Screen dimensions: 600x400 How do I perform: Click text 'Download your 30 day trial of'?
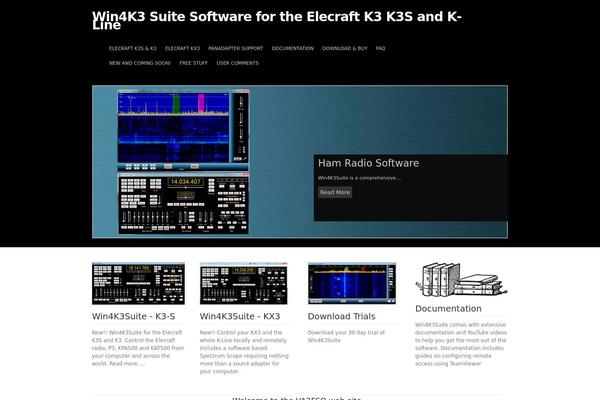[x=346, y=333]
